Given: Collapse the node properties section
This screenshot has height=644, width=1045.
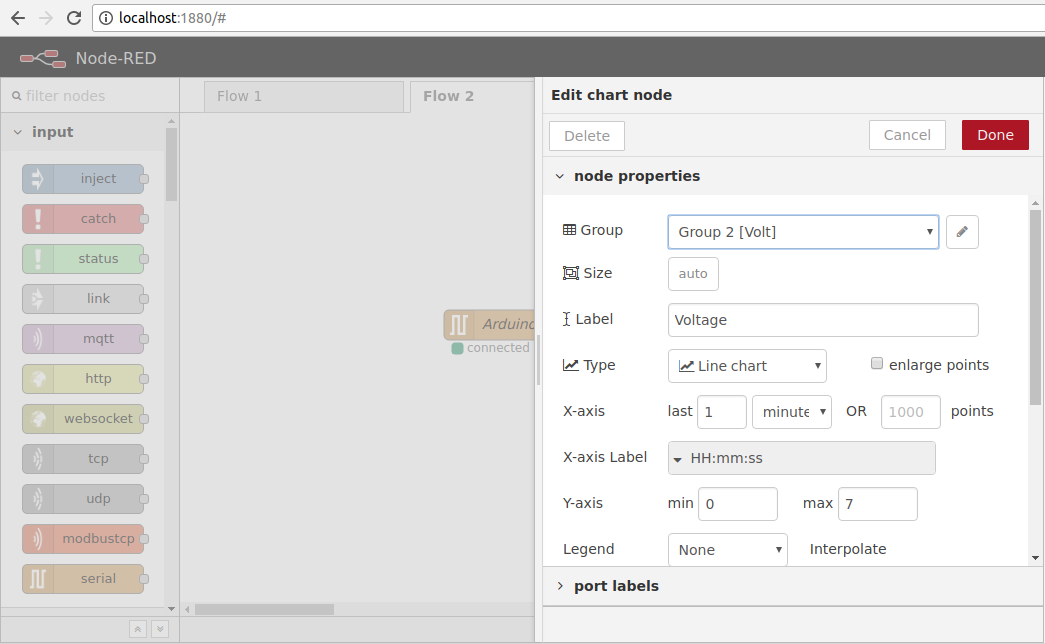Looking at the screenshot, I should (560, 176).
